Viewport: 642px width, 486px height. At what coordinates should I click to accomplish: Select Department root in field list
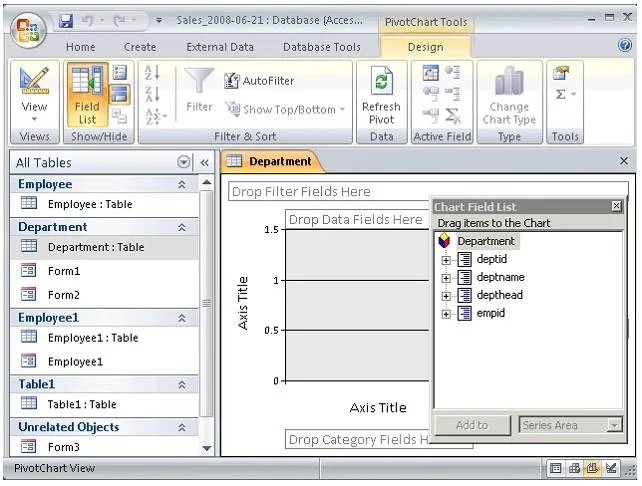[x=486, y=241]
